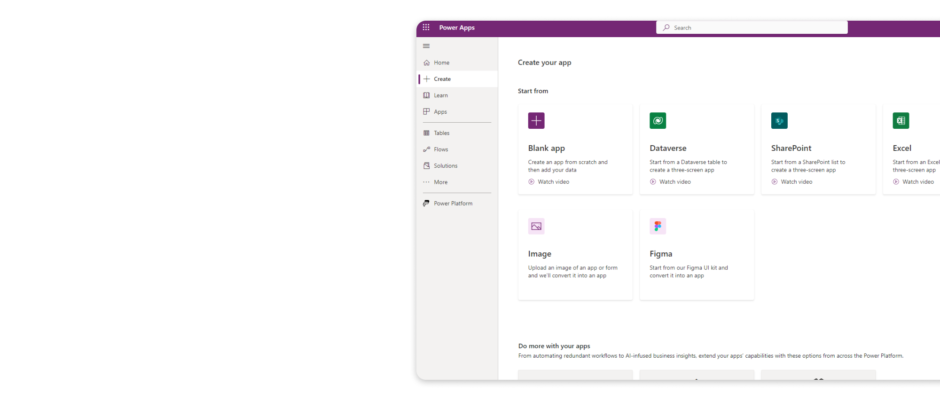
Task: Watch video link for Dataverse
Action: click(x=675, y=182)
